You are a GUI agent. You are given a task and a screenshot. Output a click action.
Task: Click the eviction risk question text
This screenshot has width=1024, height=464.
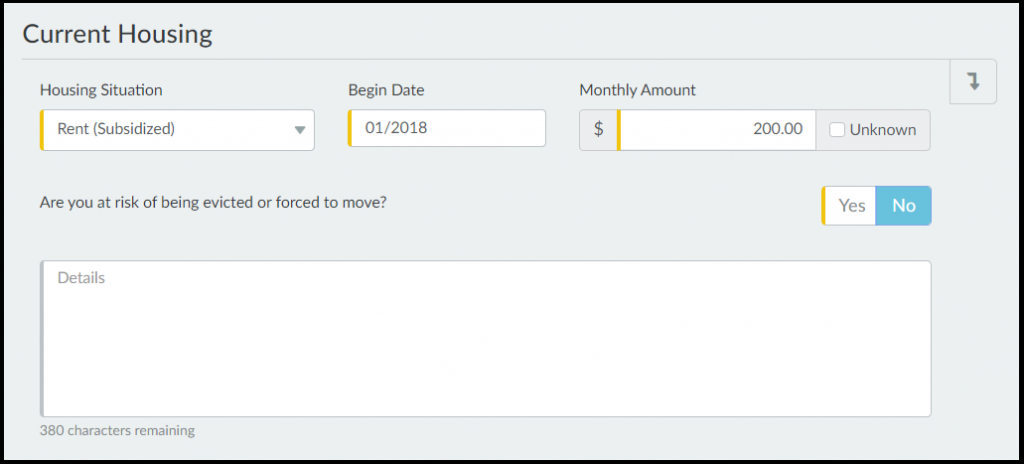213,202
